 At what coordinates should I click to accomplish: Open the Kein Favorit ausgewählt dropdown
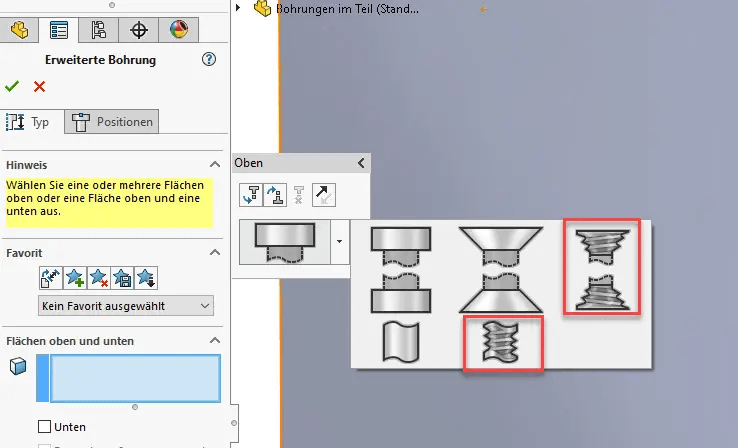pos(126,305)
